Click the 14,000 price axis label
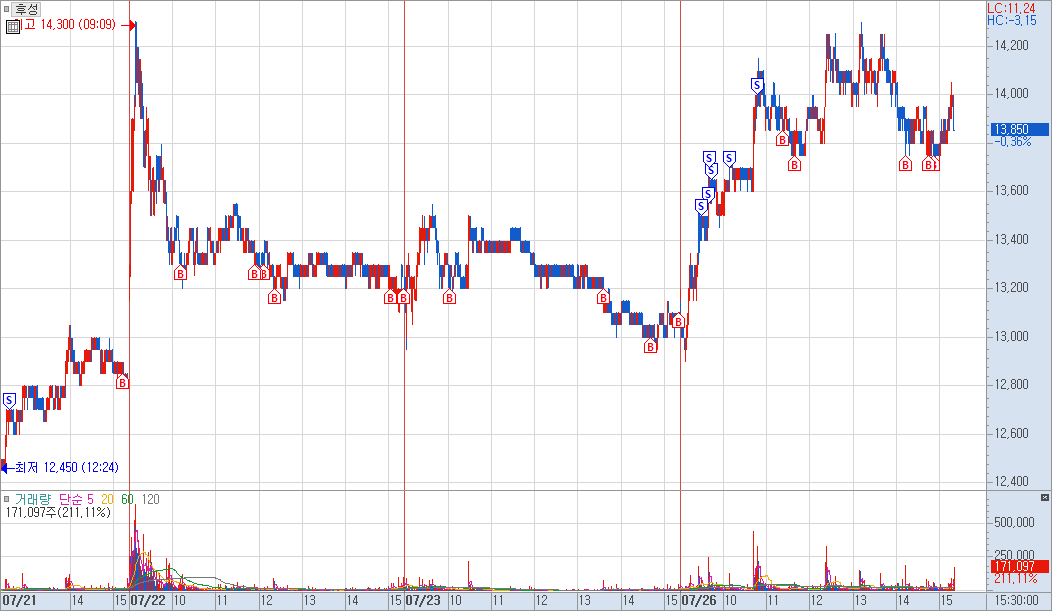This screenshot has width=1053, height=611. pos(1011,94)
